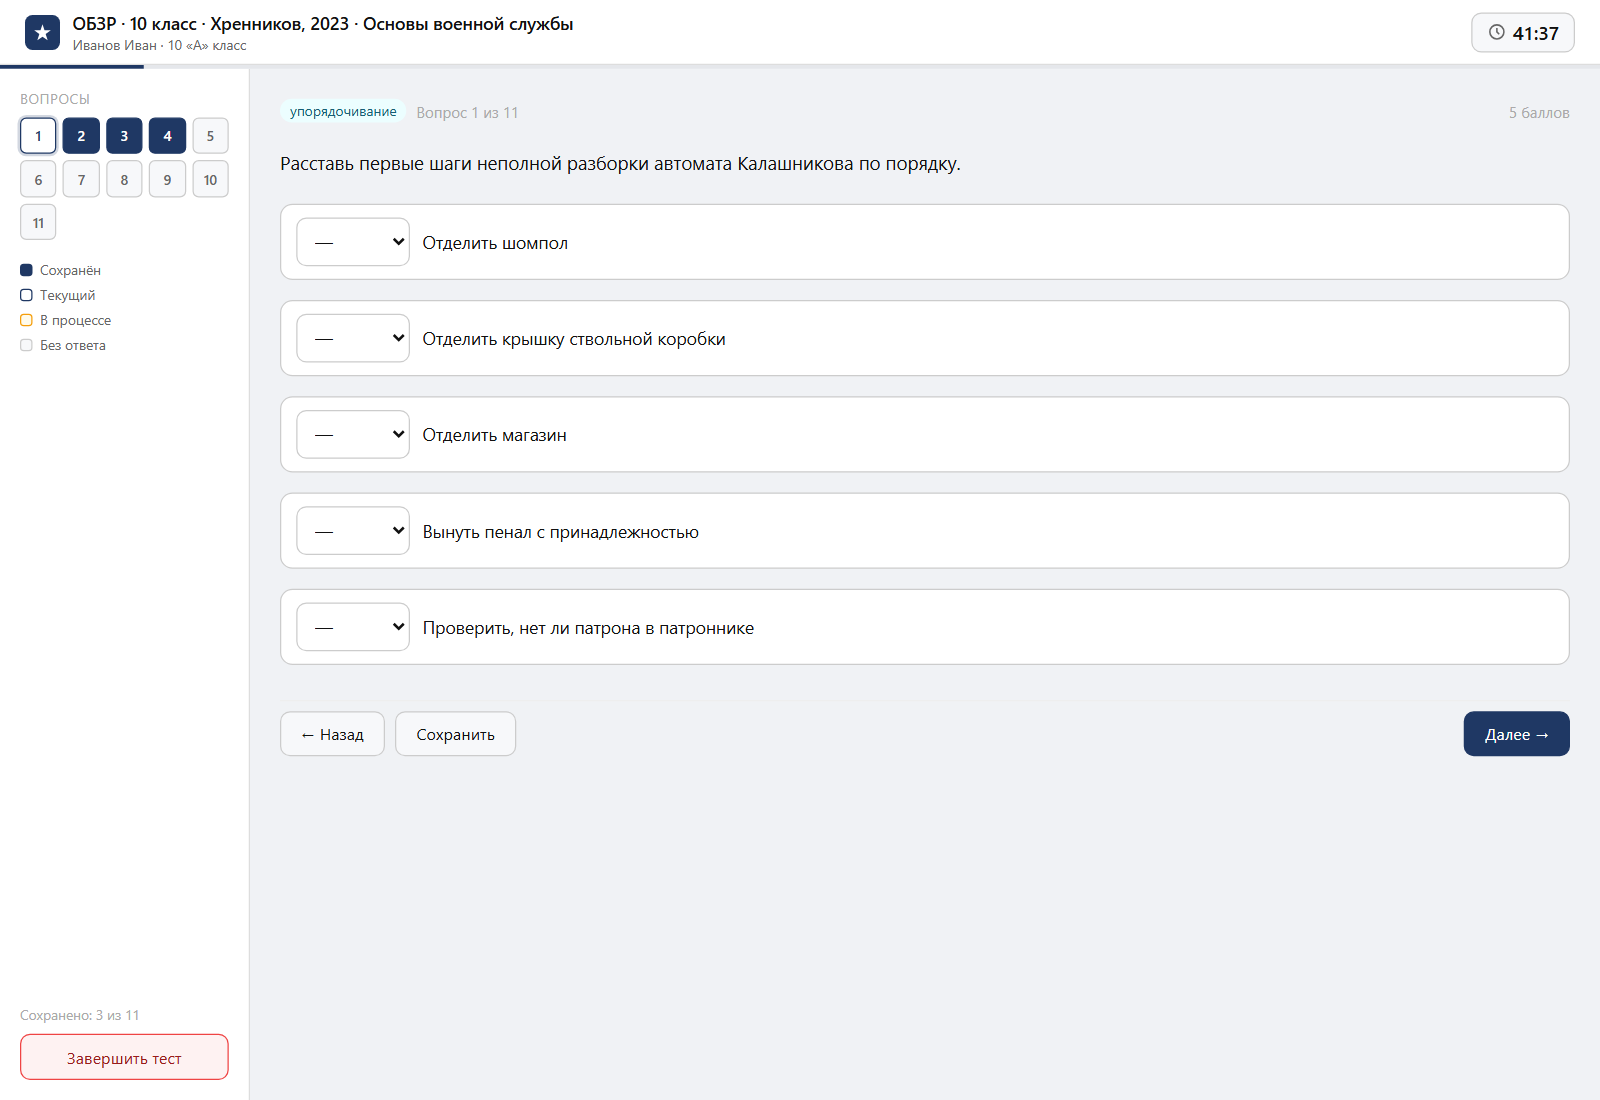
Task: Click the "Отделить шомпол" answer text
Action: [x=495, y=243]
